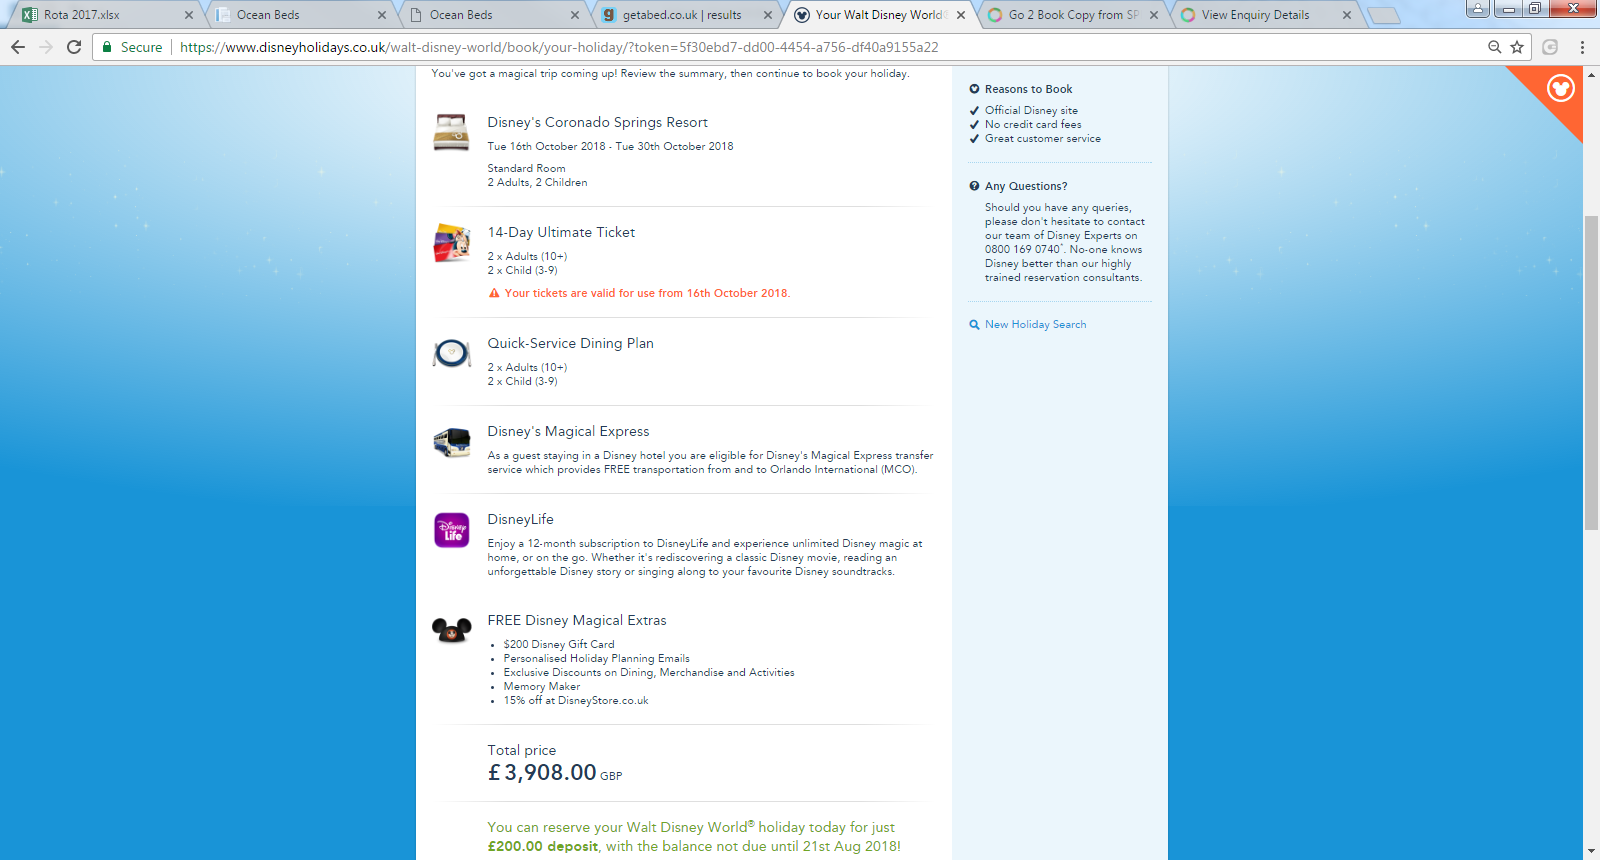The image size is (1600, 860).
Task: Click the 14-Day Ultimate Ticket image
Action: [x=451, y=243]
